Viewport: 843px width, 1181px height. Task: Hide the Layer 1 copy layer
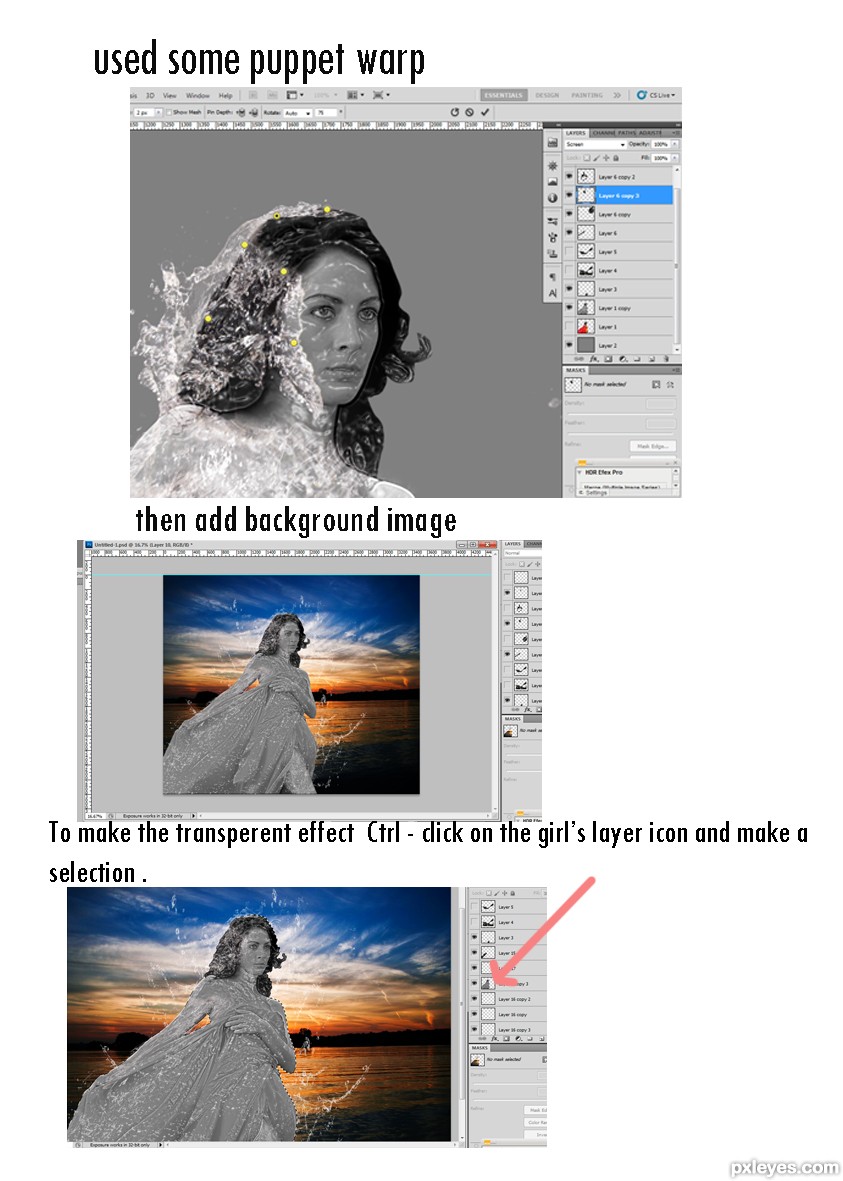pyautogui.click(x=570, y=308)
